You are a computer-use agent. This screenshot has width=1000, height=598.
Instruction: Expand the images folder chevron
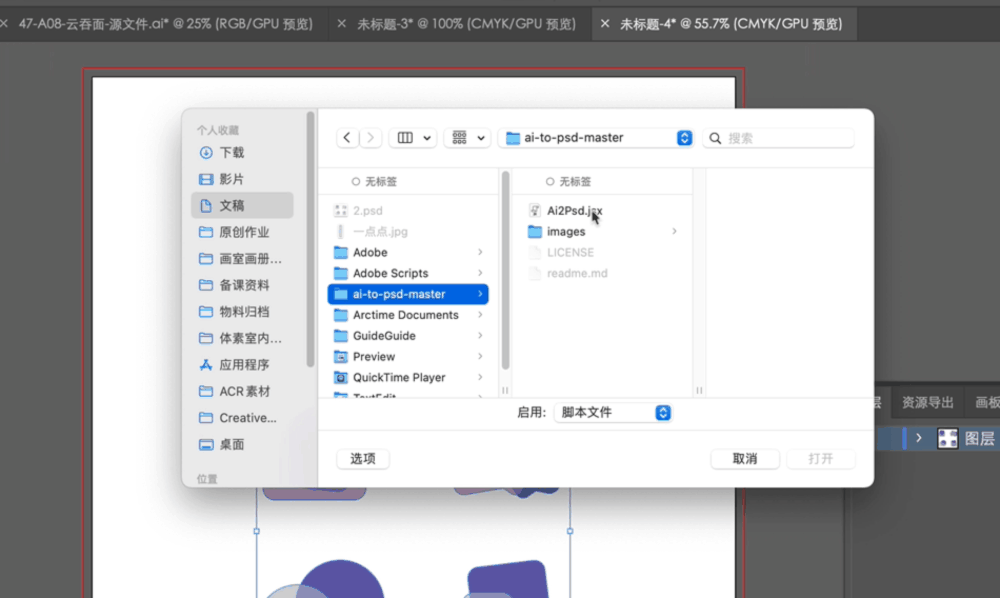point(674,231)
